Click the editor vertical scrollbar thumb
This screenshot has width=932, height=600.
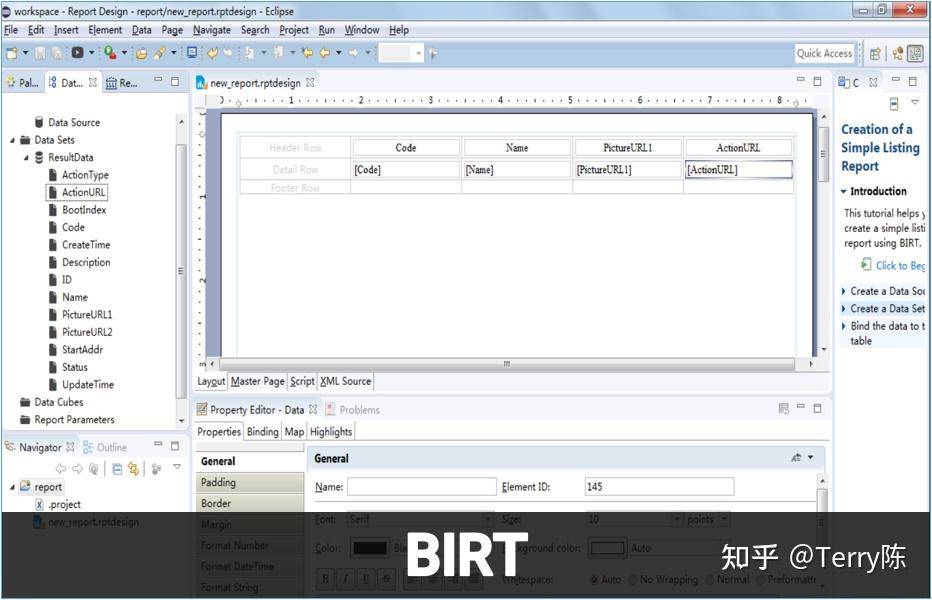click(823, 153)
